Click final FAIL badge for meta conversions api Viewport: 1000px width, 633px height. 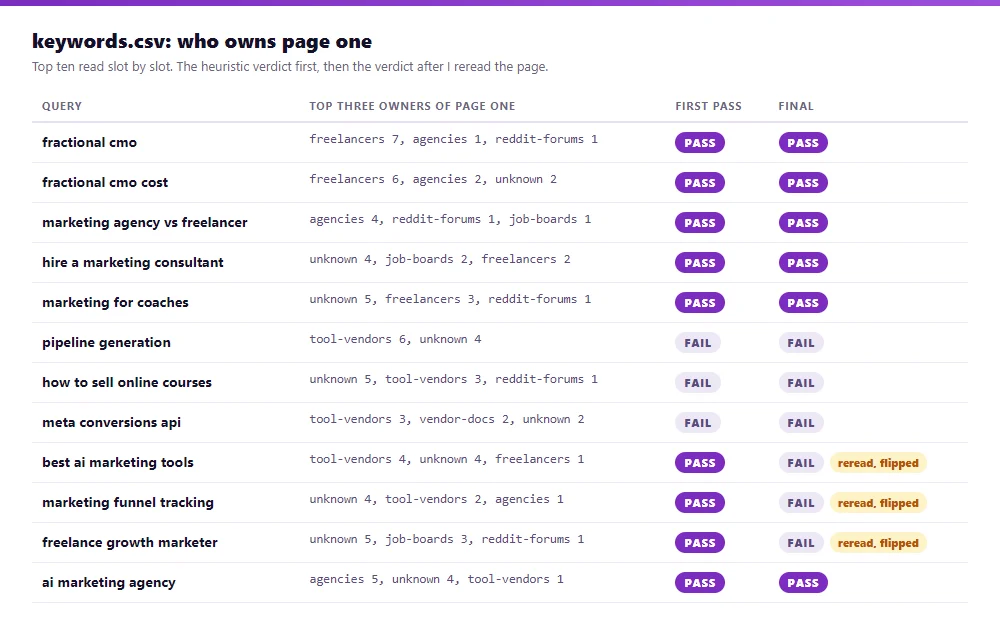tap(801, 423)
